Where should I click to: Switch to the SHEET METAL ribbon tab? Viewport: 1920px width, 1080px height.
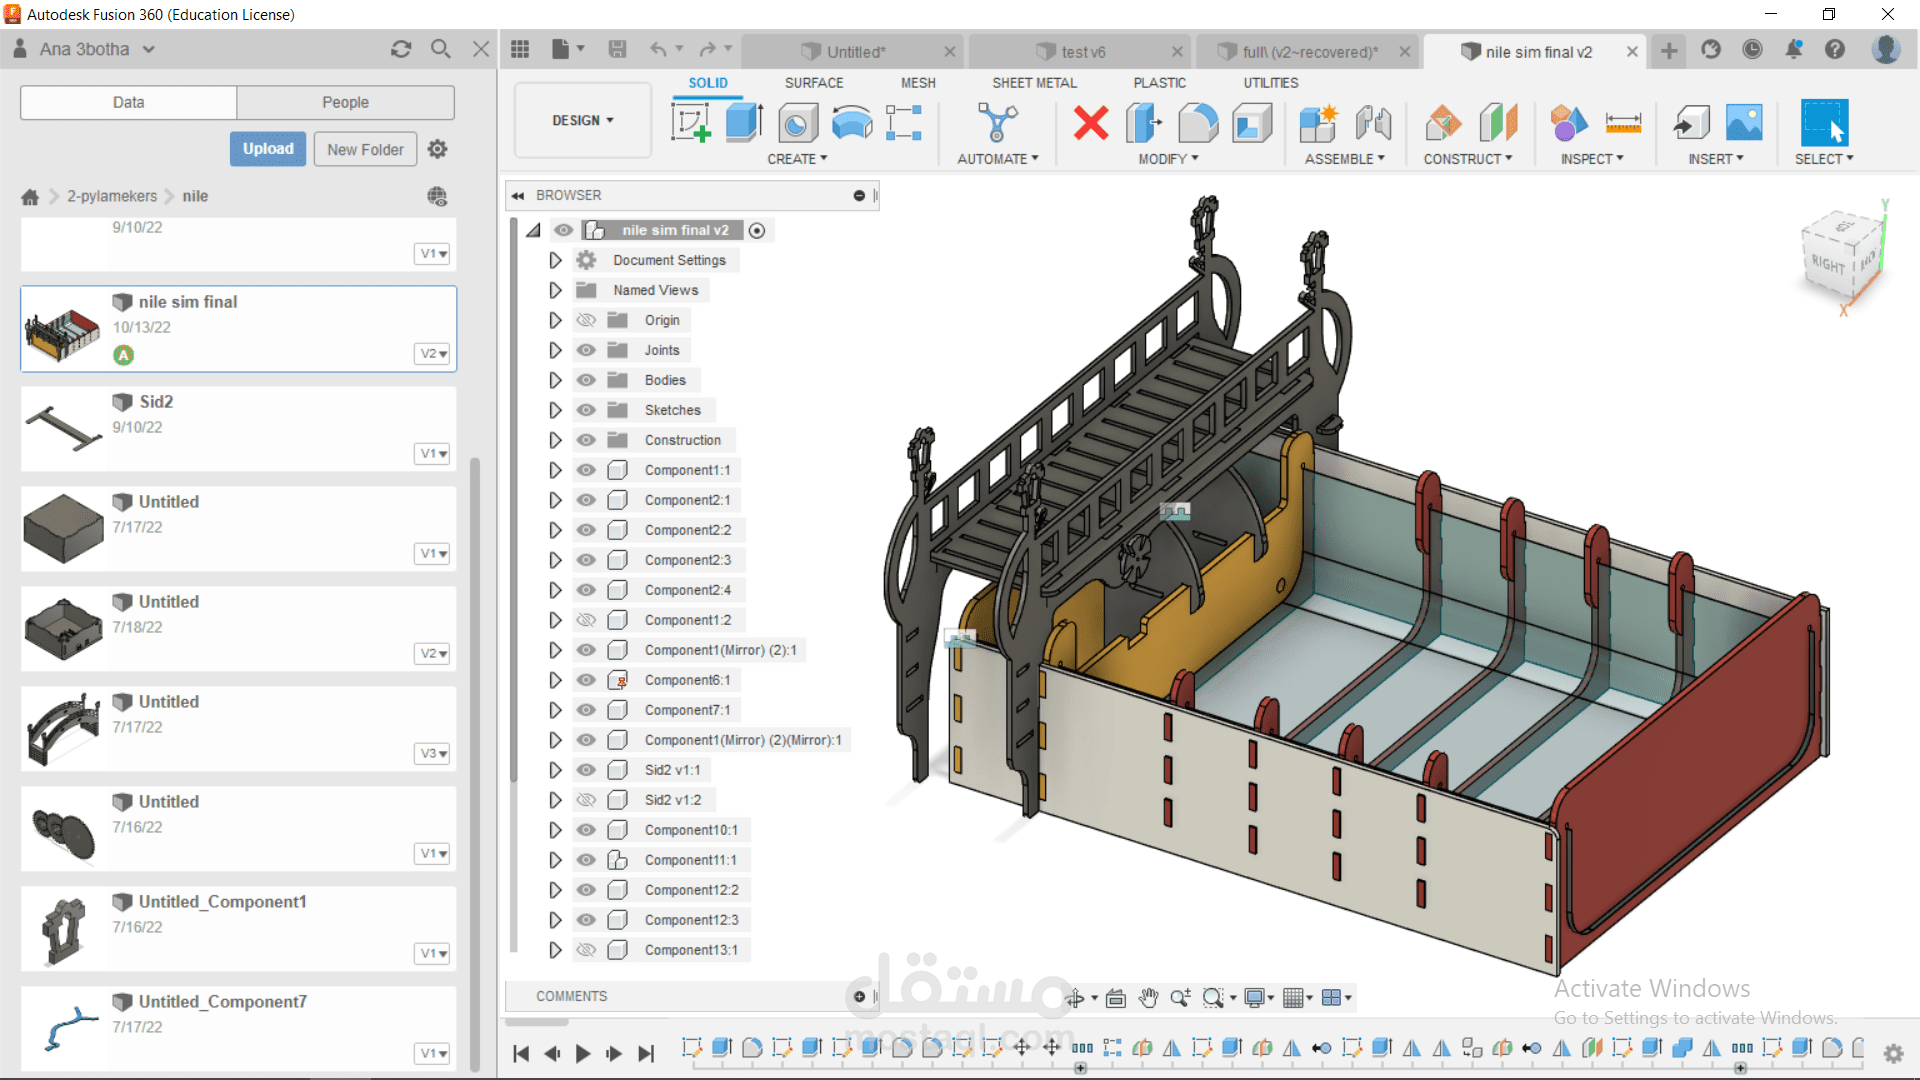point(1034,83)
